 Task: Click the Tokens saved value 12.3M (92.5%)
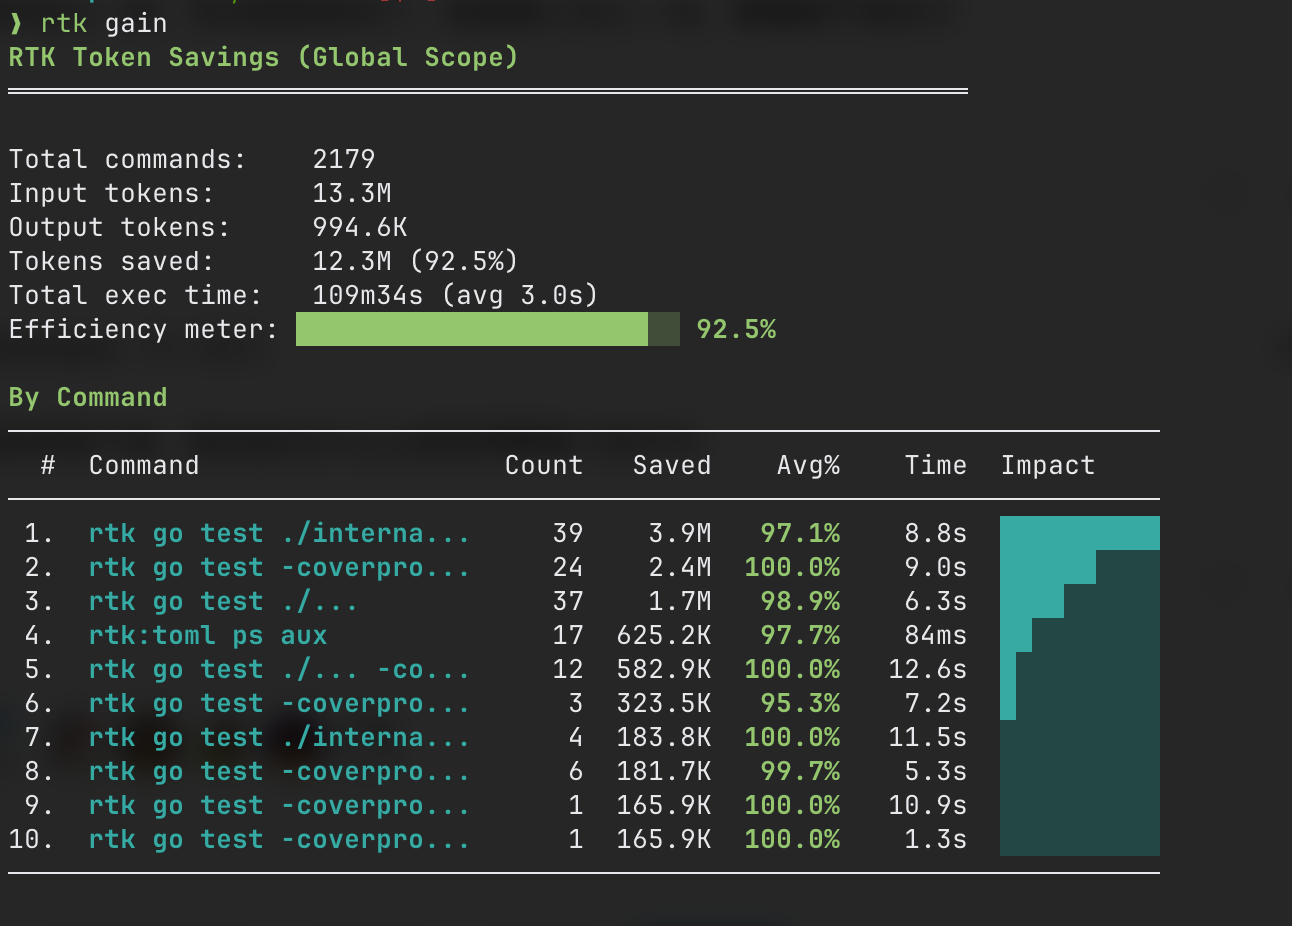click(x=415, y=261)
